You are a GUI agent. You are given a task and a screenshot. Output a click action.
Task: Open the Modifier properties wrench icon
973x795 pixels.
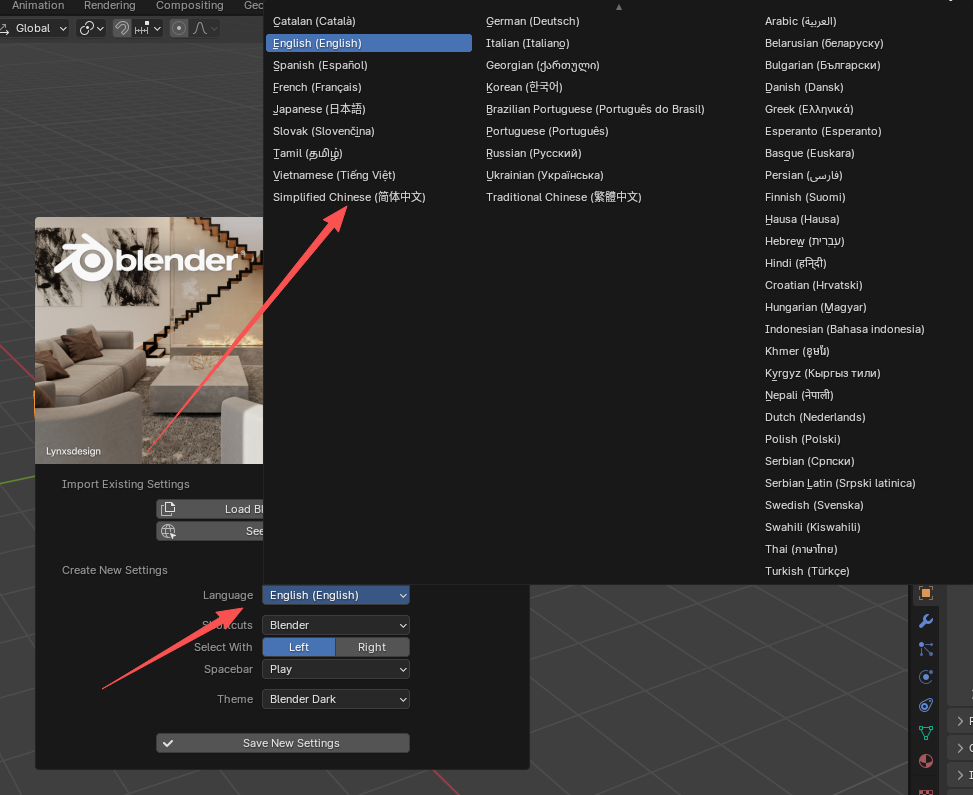pos(925,621)
